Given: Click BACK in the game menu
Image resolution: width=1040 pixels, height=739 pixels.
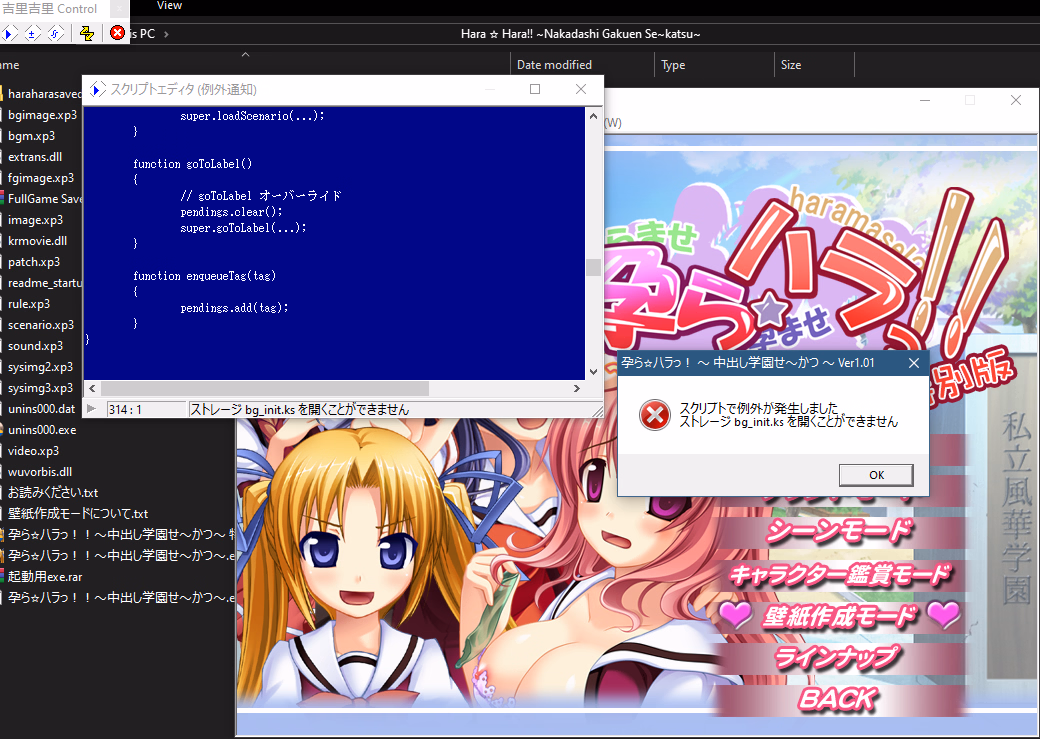Looking at the screenshot, I should click(x=838, y=699).
